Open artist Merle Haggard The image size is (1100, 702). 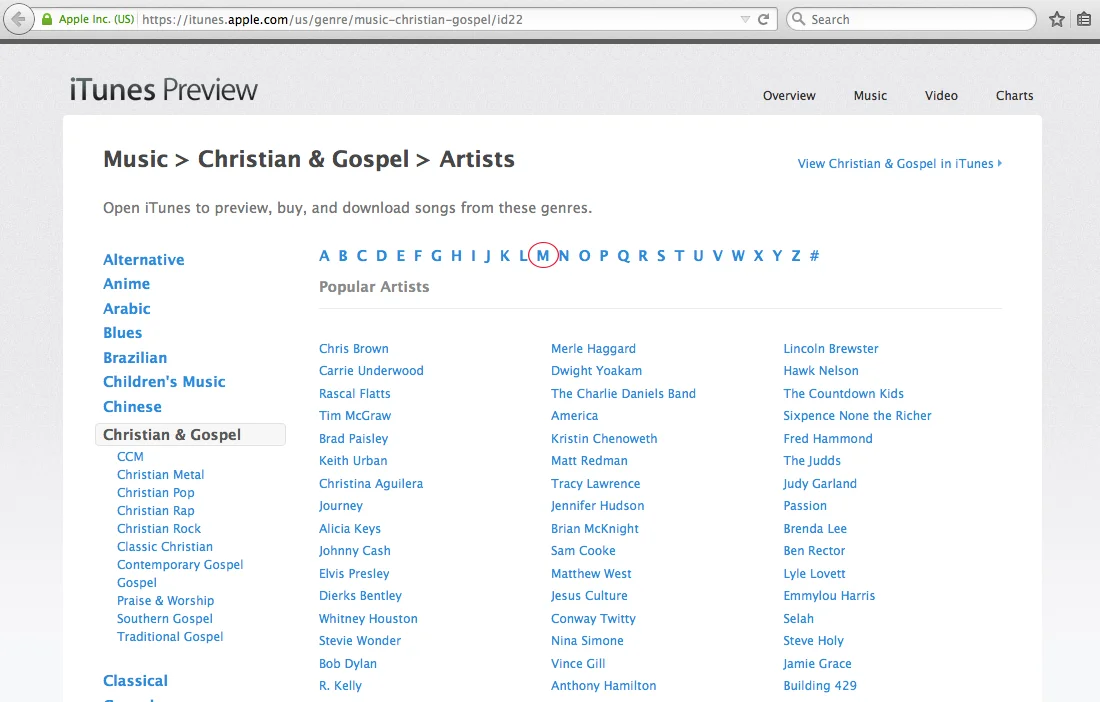[593, 349]
